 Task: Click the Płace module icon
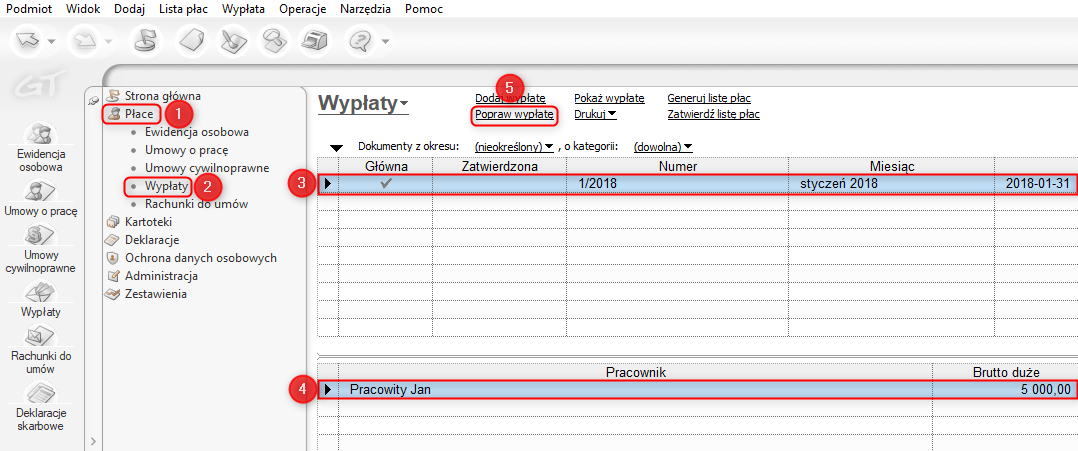click(x=112, y=113)
